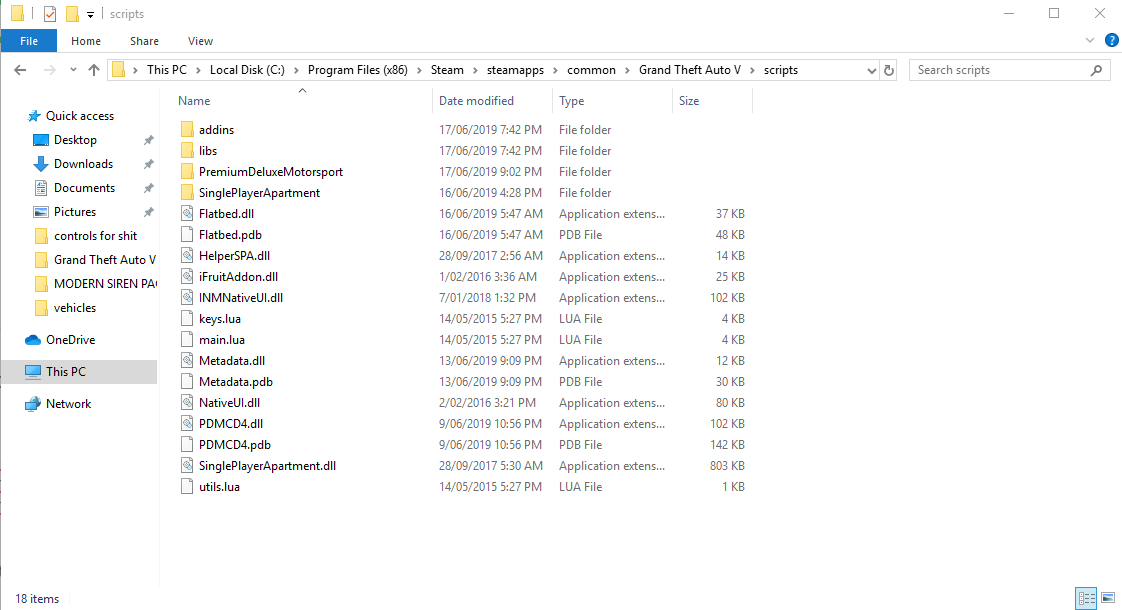The width and height of the screenshot is (1122, 610).
Task: Click the Properties quick access toolbar icon
Action: pyautogui.click(x=49, y=14)
